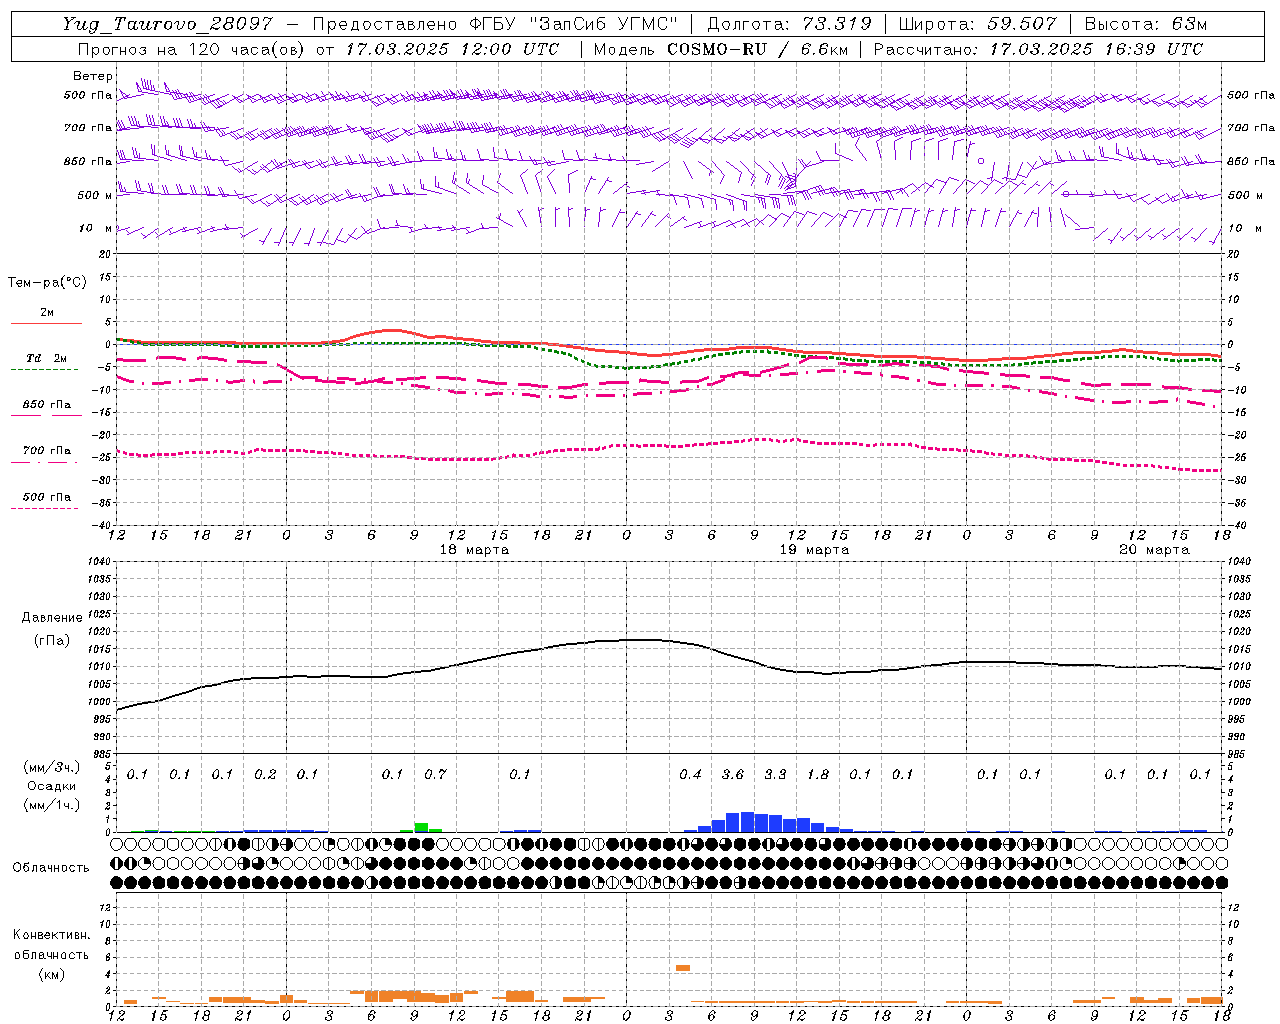1280x1024 pixels.
Task: Click the model name 'COSMO-RU / 6.6км'
Action: coord(757,49)
